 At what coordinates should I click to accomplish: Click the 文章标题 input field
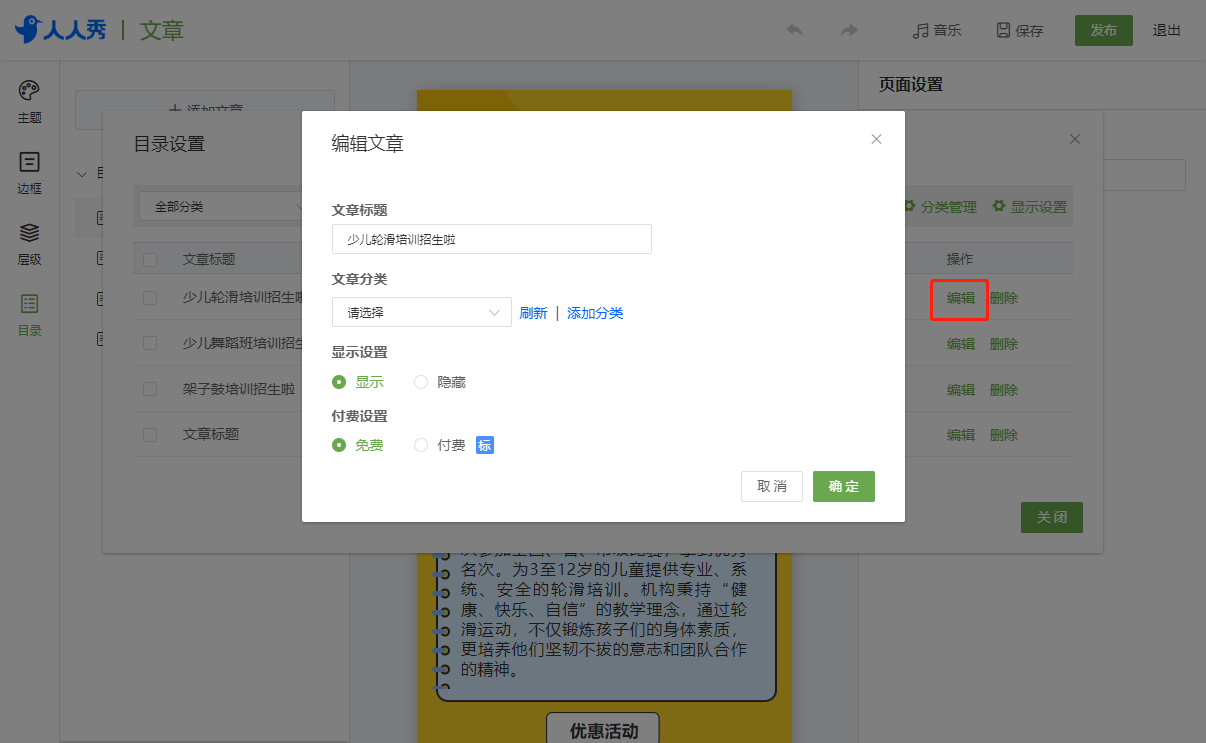(x=492, y=239)
